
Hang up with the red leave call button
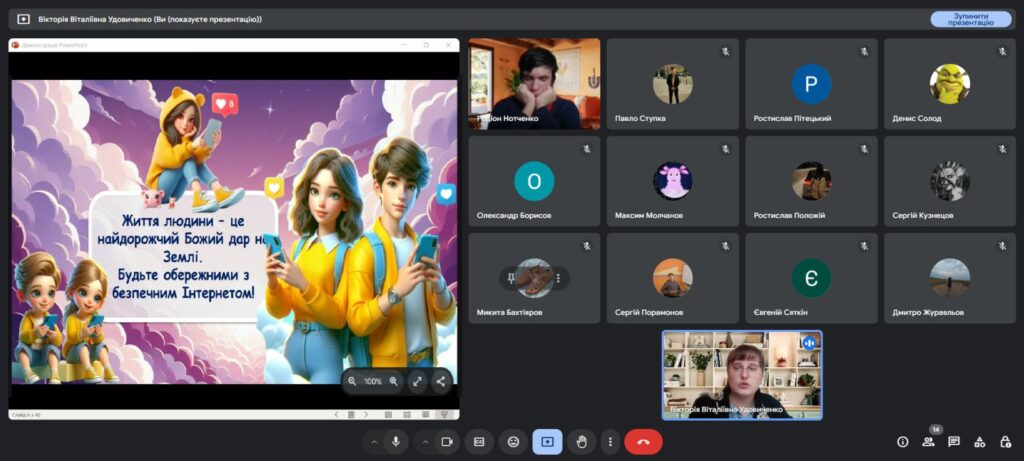[643, 441]
